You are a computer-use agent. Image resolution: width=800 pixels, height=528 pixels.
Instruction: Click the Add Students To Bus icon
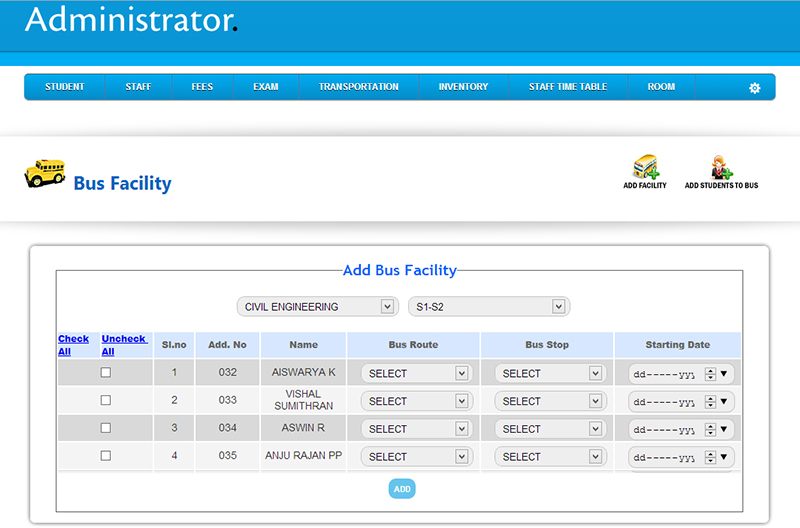pyautogui.click(x=720, y=168)
